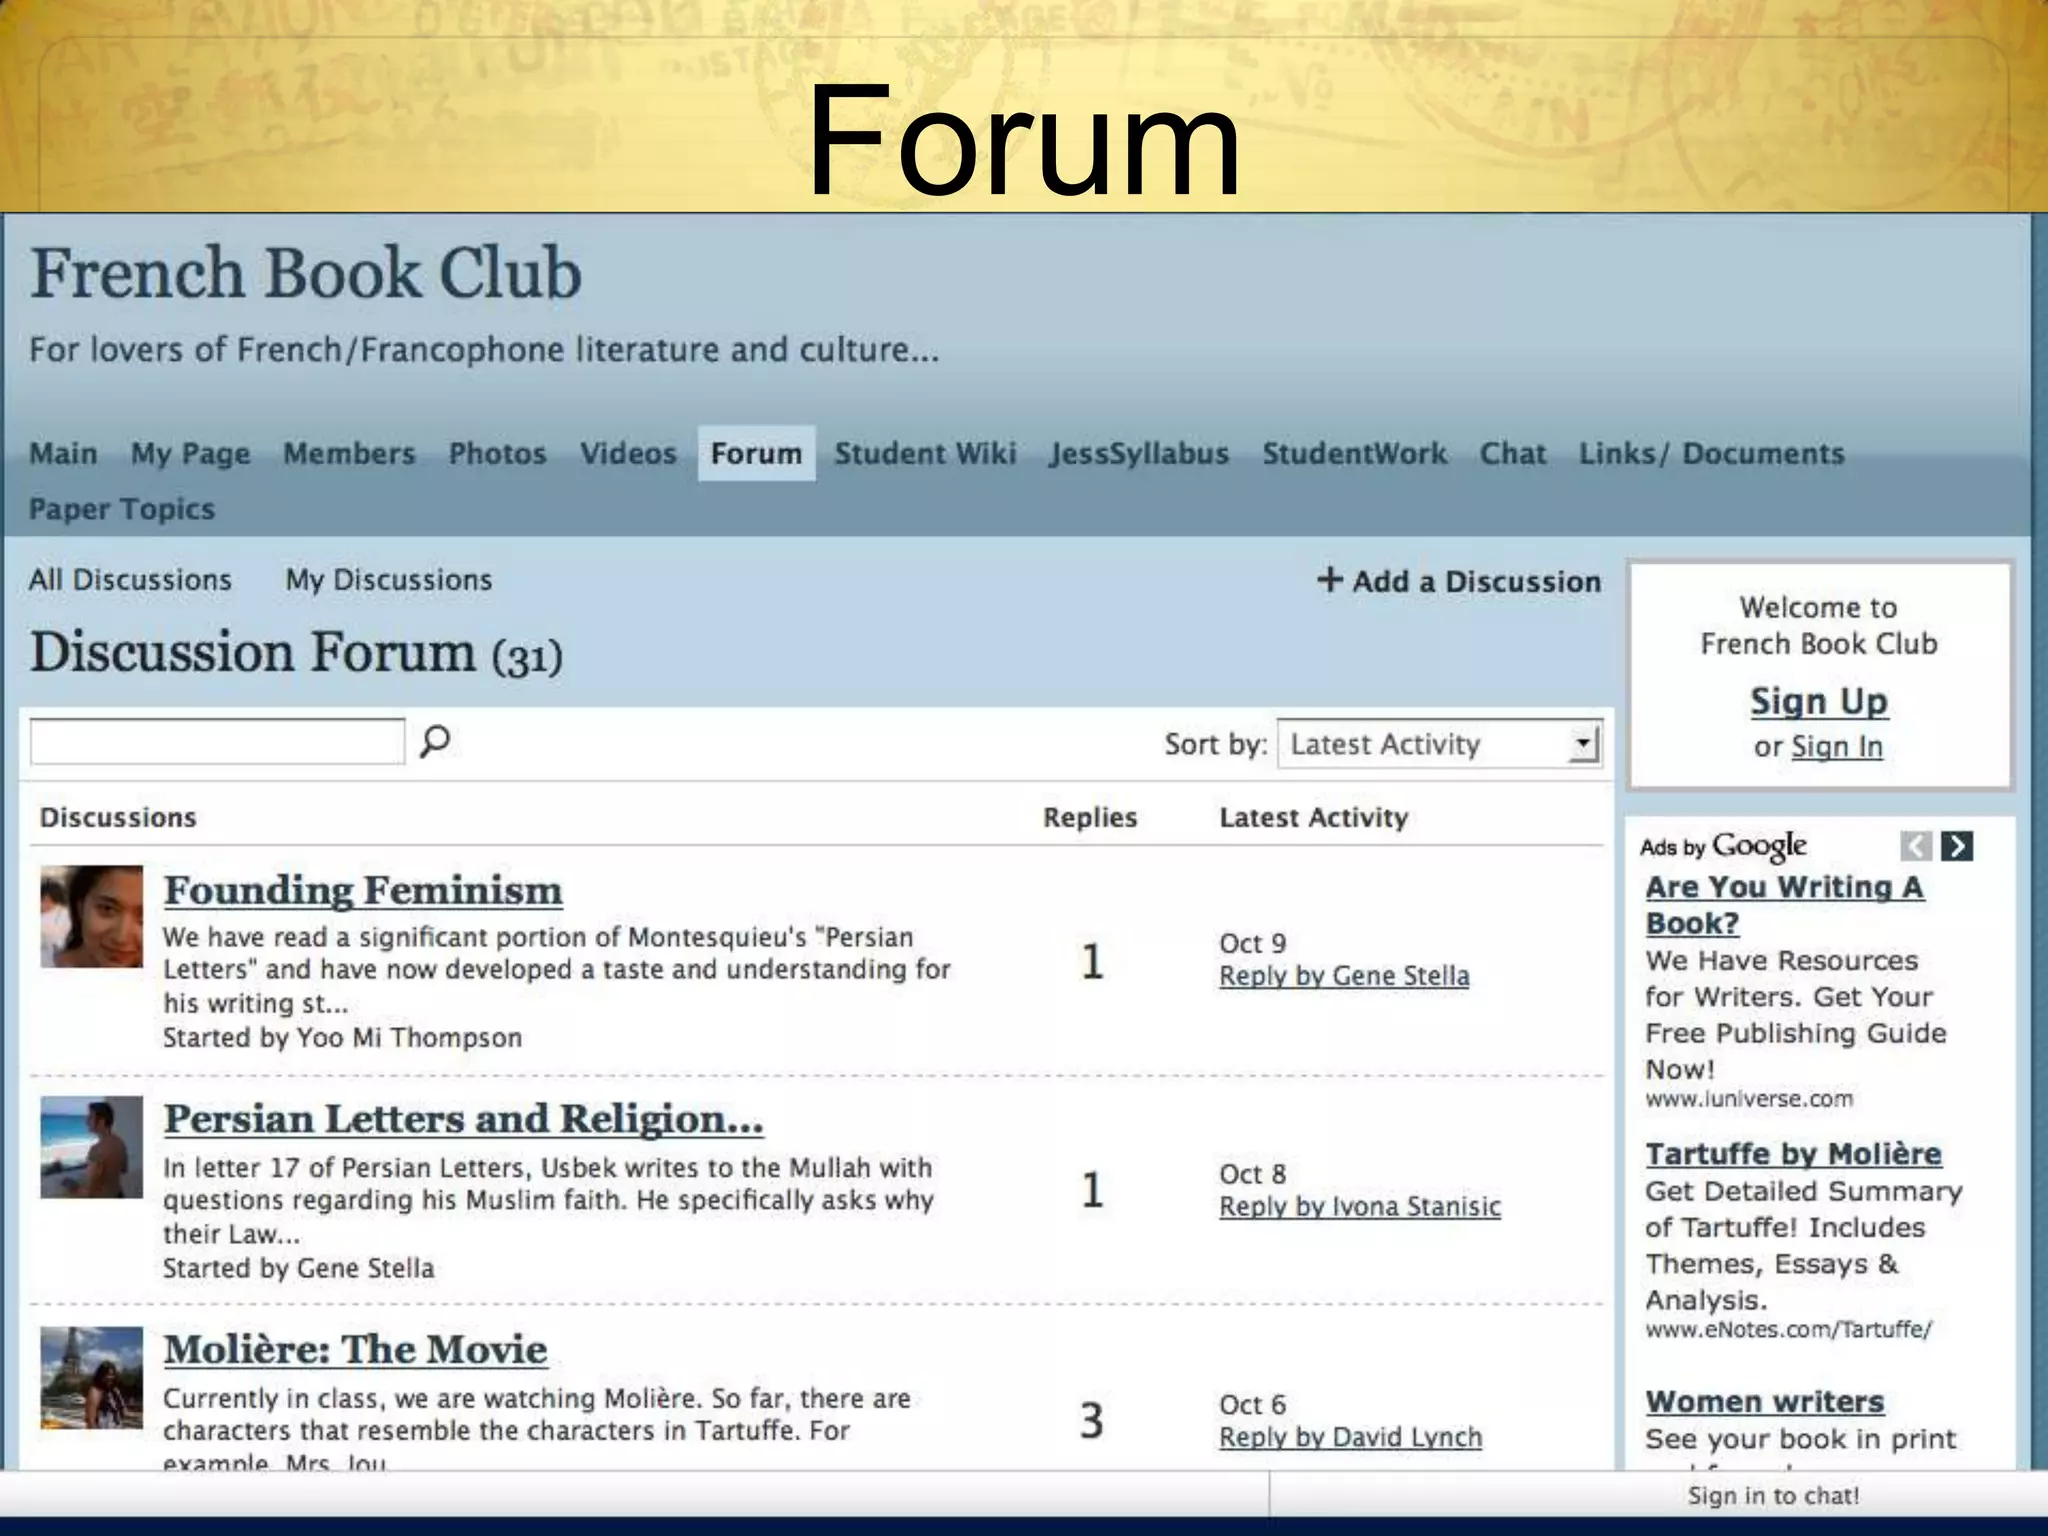2048x1536 pixels.
Task: Click the magnifying glass search icon
Action: tap(435, 742)
